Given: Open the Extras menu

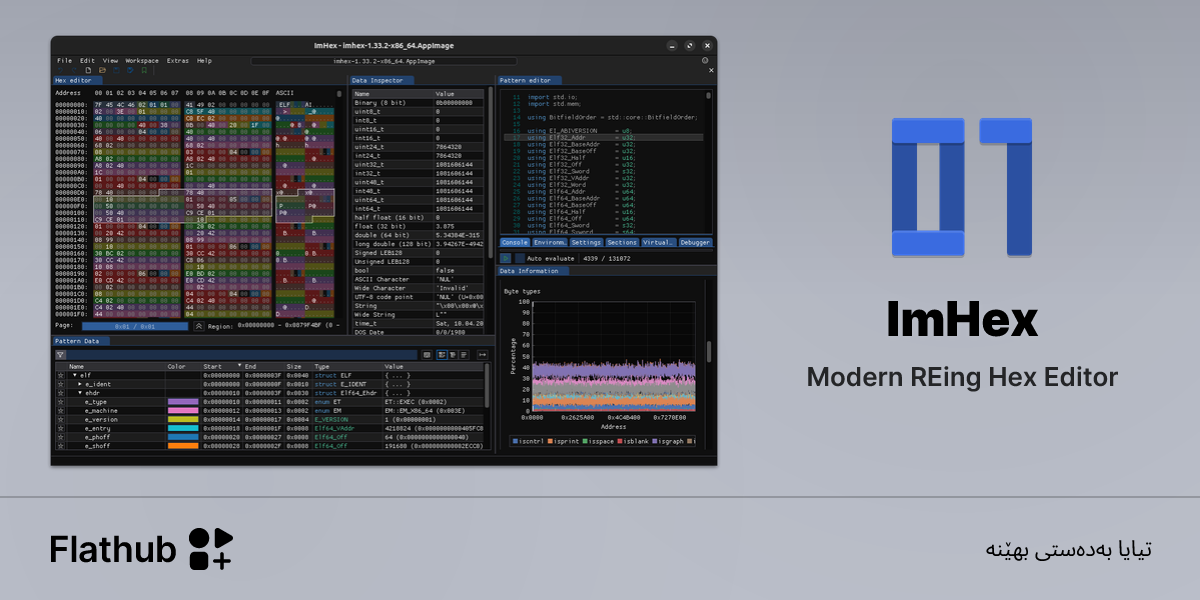Looking at the screenshot, I should coord(178,60).
